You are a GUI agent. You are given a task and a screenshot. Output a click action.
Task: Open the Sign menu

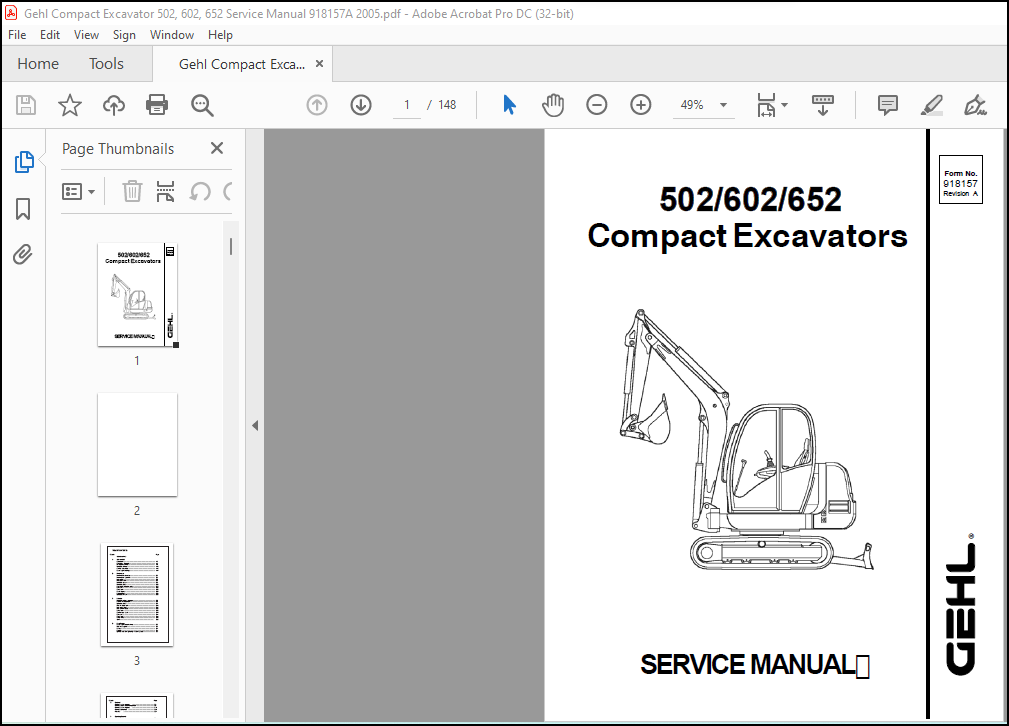(x=124, y=35)
